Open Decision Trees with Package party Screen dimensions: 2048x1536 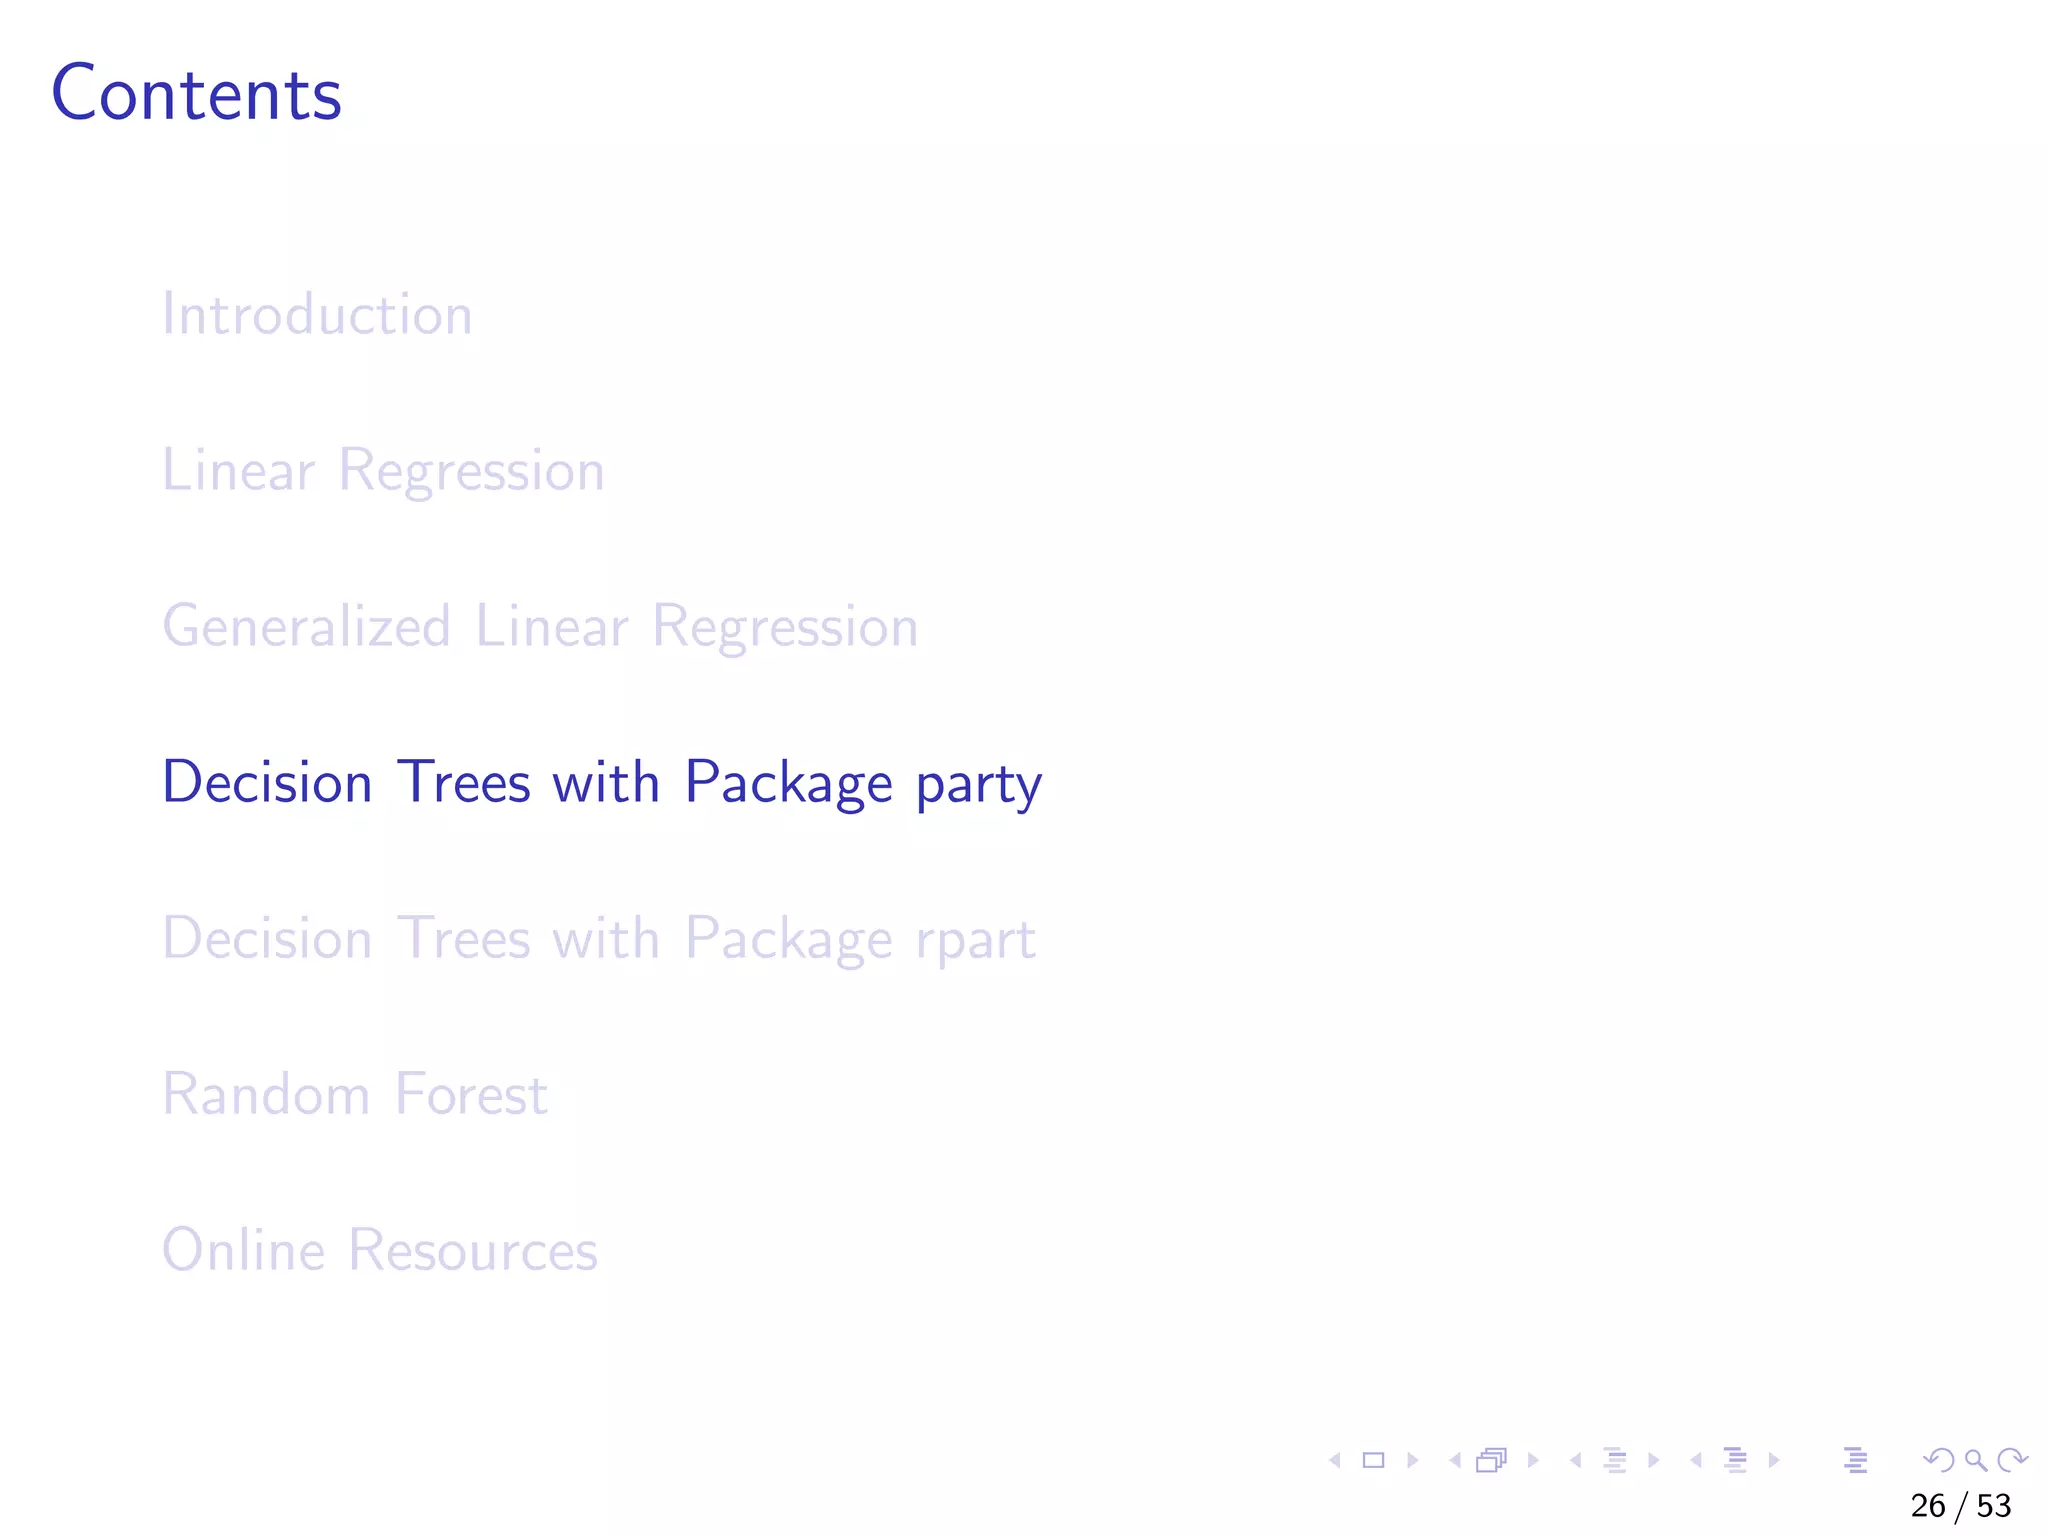click(x=602, y=783)
